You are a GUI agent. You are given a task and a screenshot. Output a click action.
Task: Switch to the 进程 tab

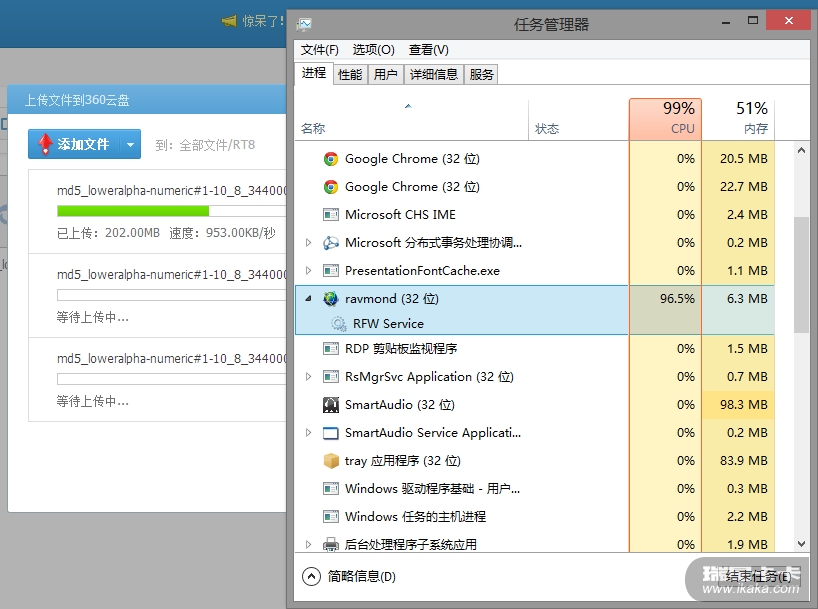tap(314, 73)
